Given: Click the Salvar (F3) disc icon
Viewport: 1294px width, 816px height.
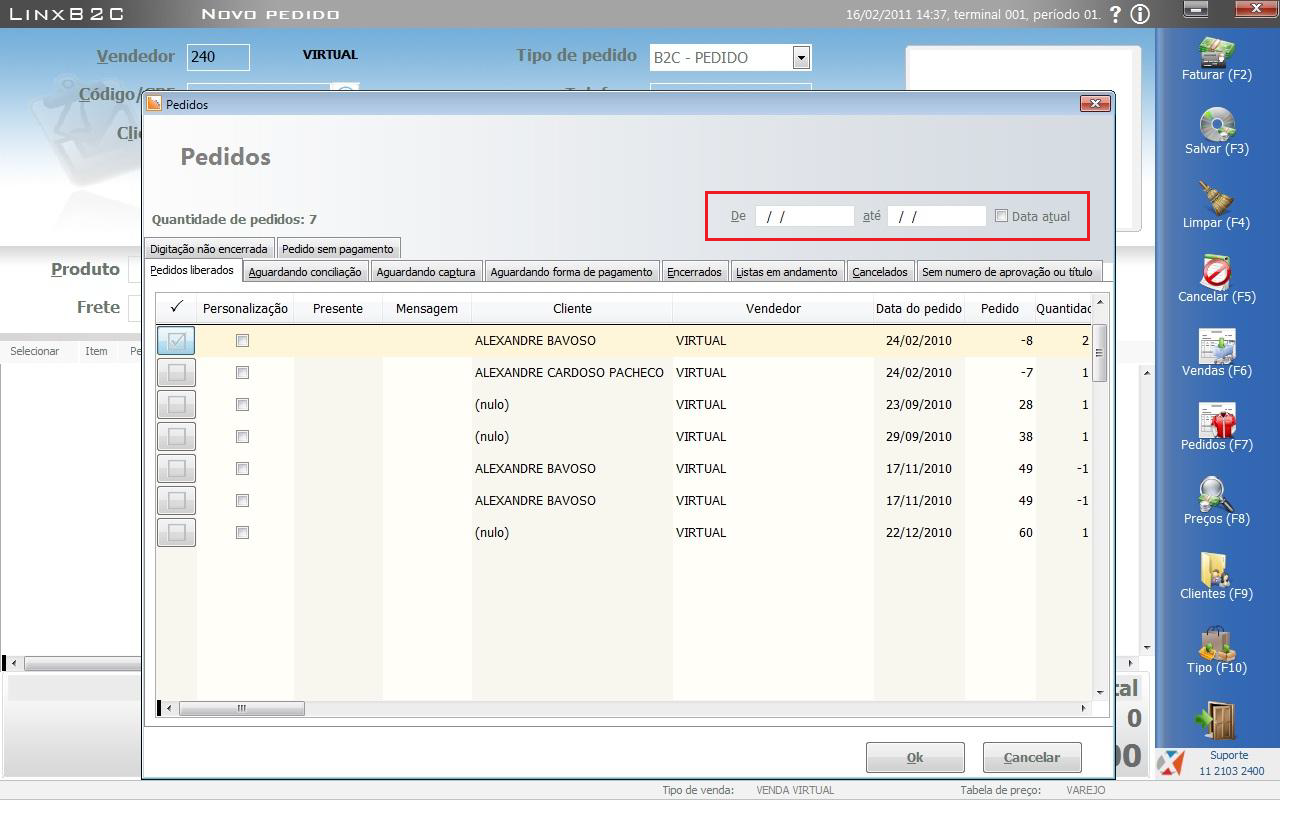Looking at the screenshot, I should click(1216, 125).
